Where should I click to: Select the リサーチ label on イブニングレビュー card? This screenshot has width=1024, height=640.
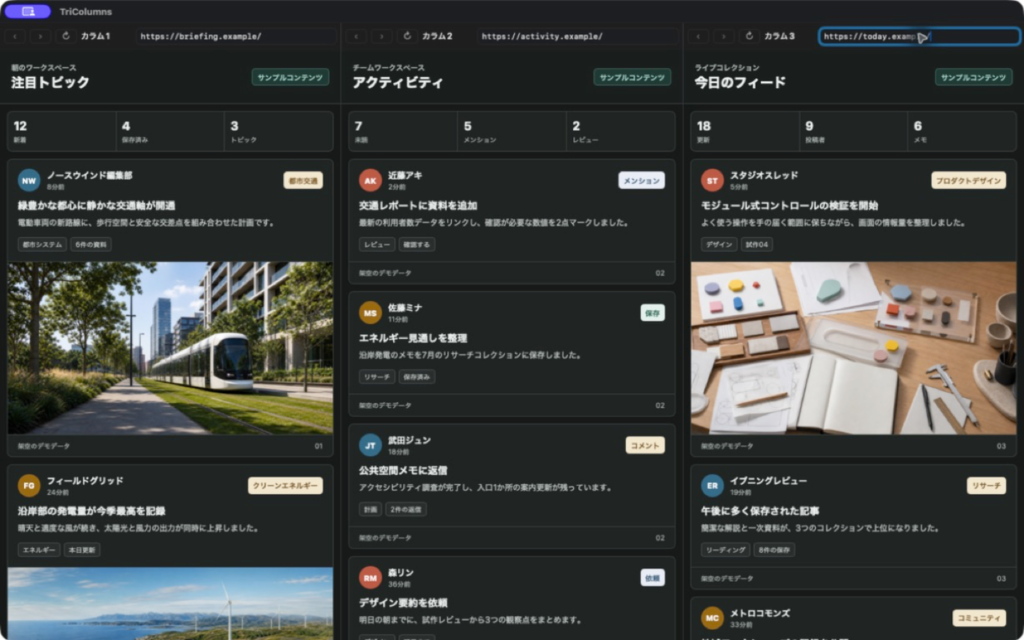click(x=986, y=486)
